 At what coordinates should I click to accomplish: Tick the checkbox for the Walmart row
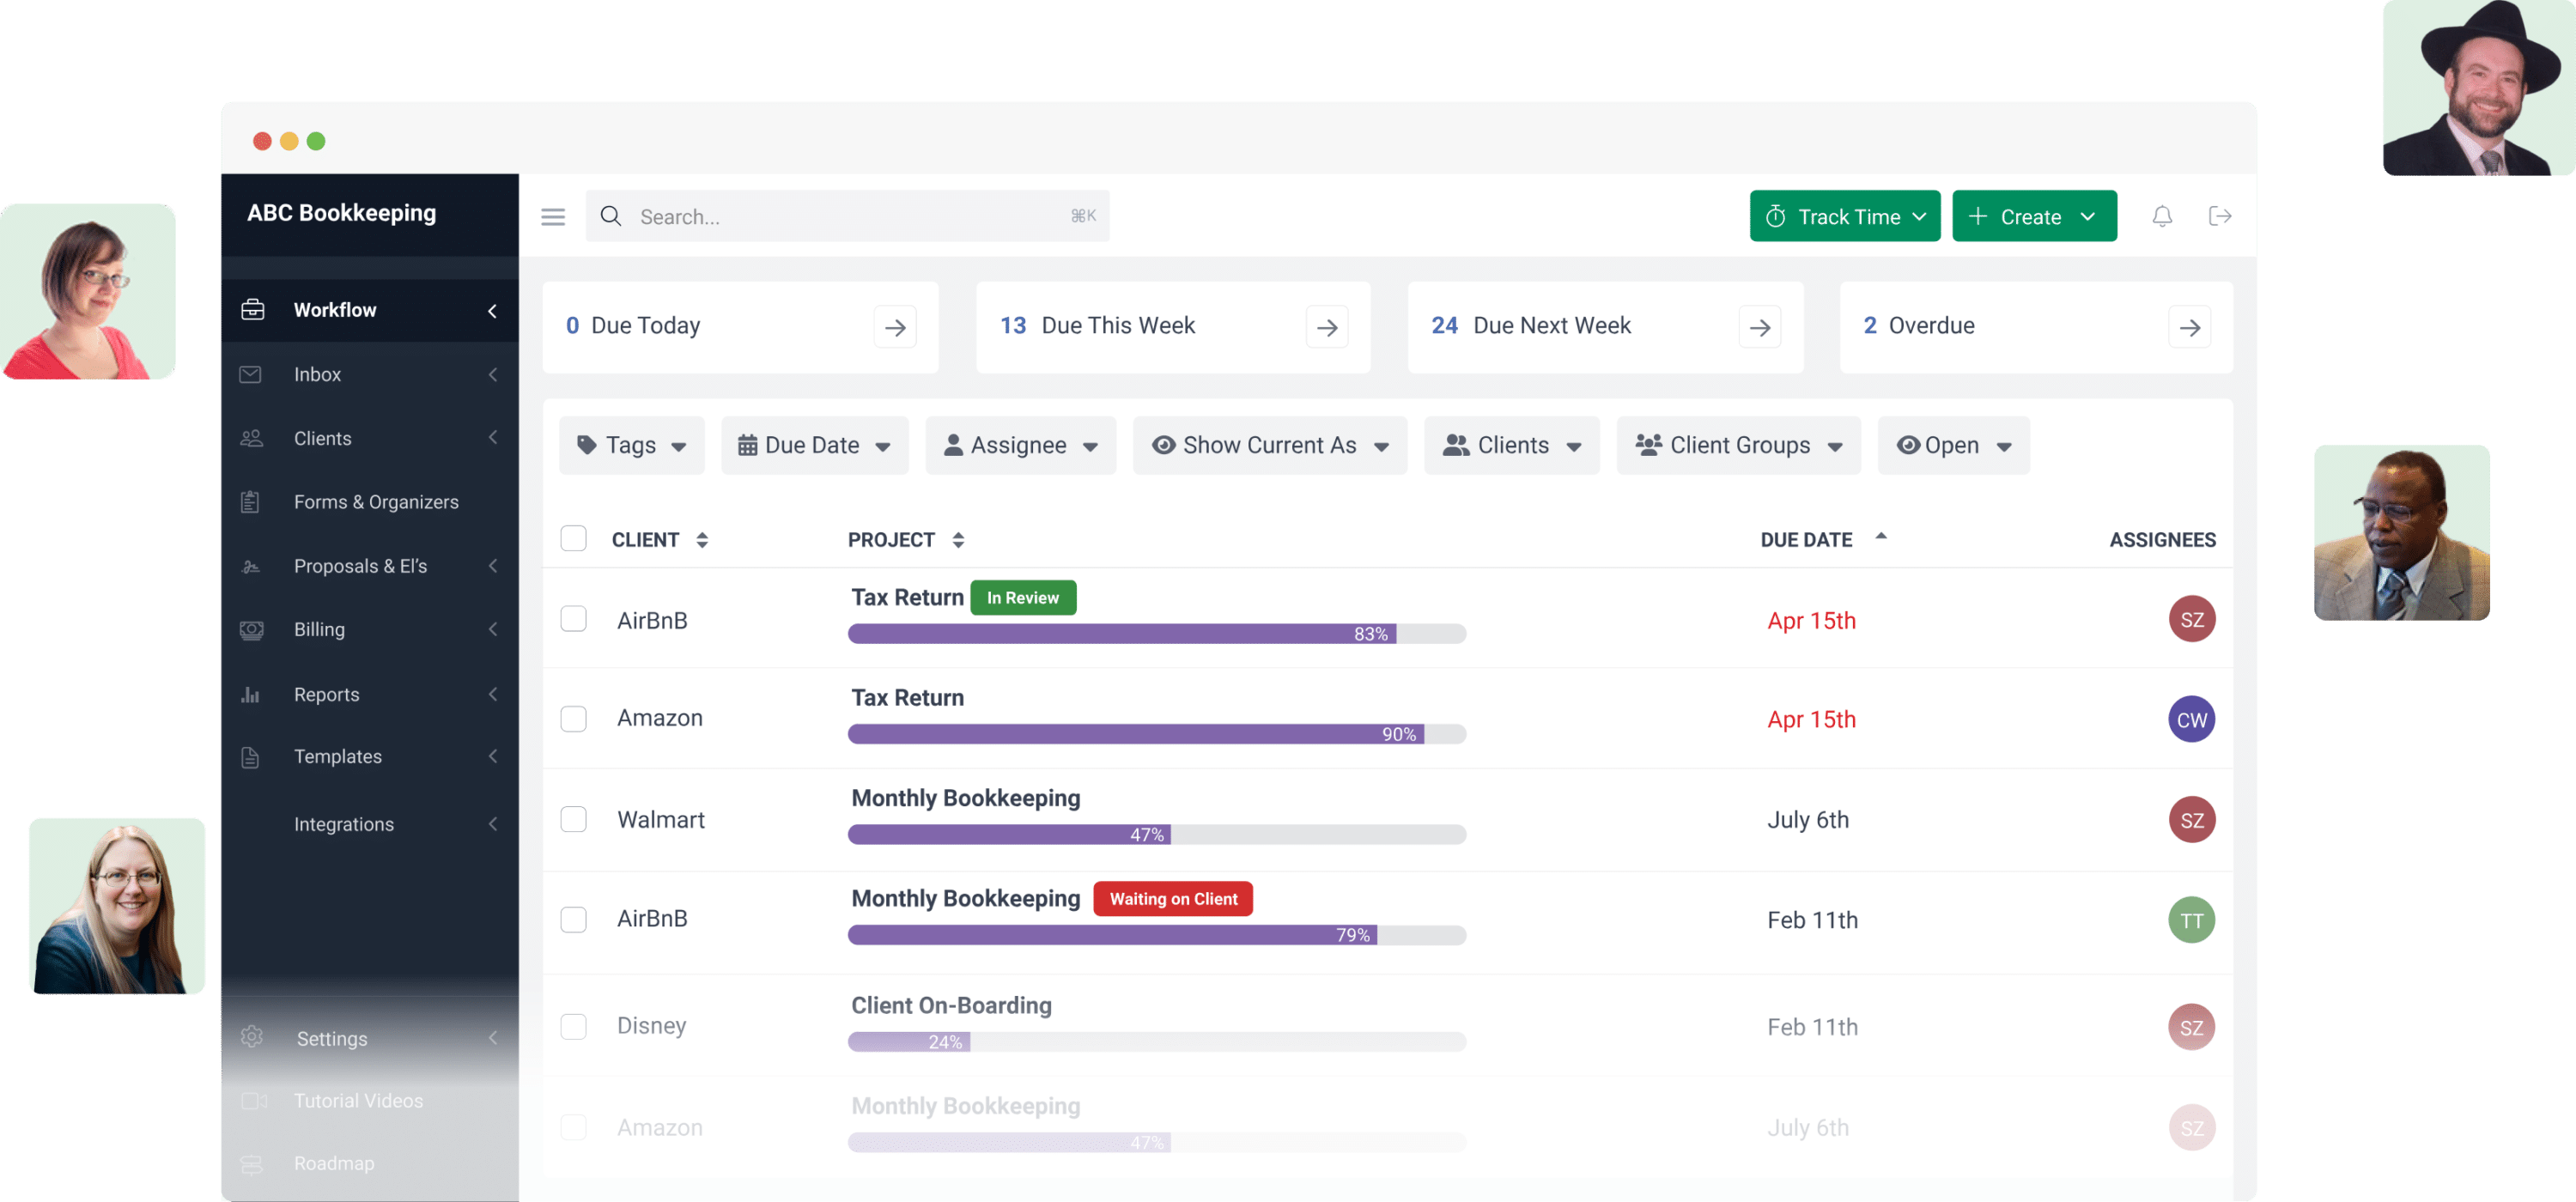pos(573,820)
